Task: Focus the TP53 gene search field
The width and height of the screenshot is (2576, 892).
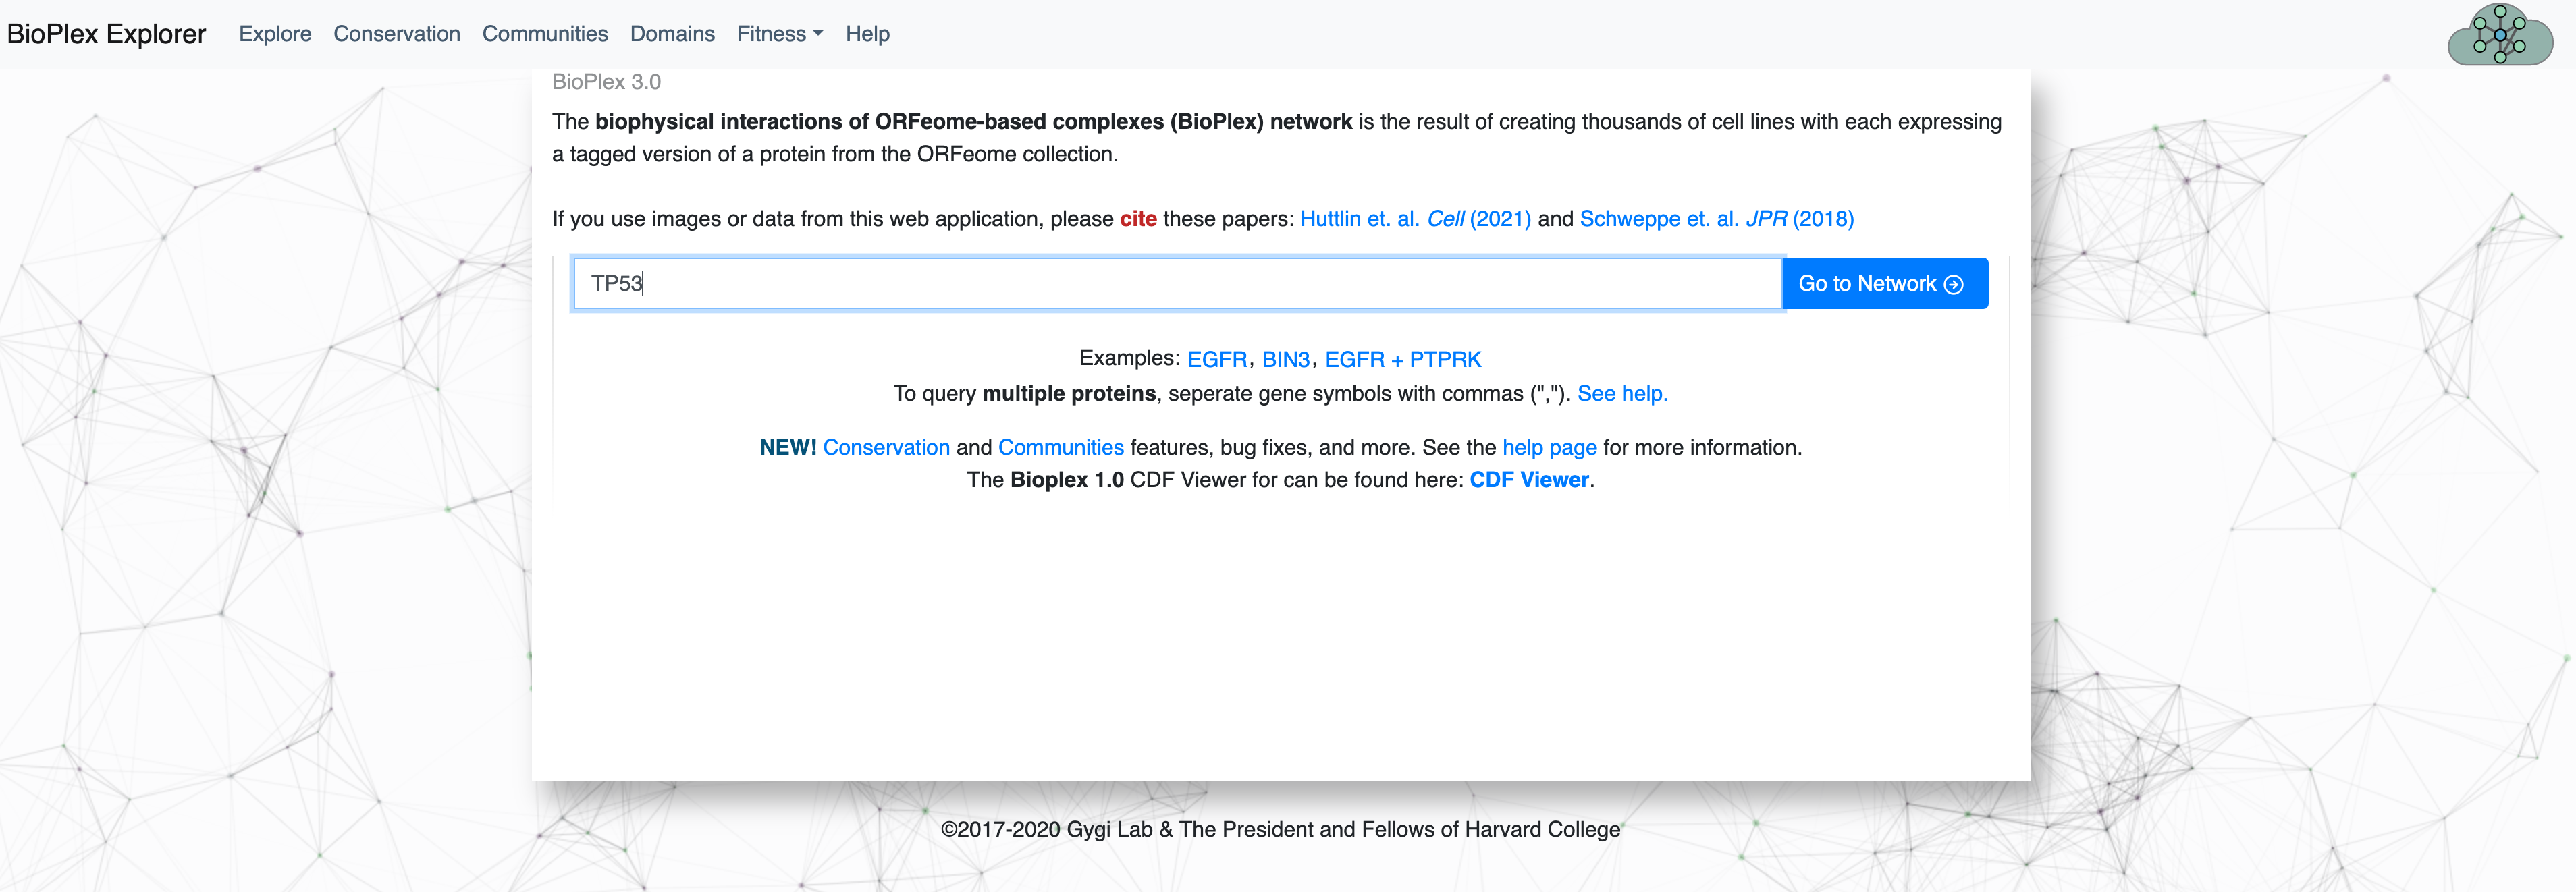Action: (1177, 284)
